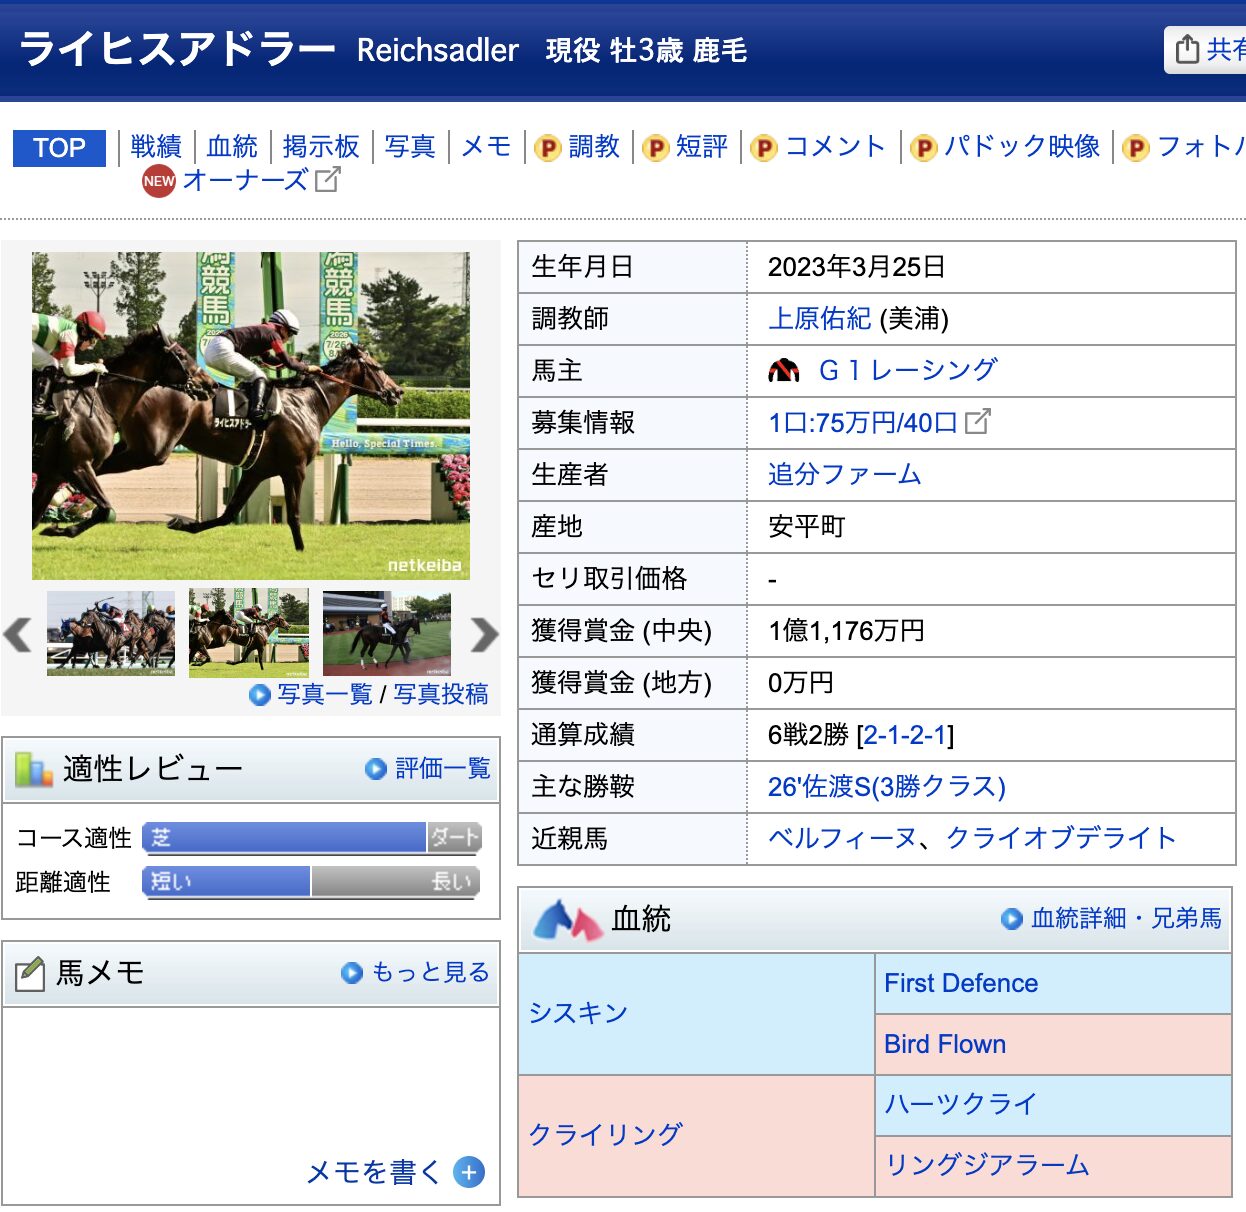The image size is (1246, 1212).
Task: Open the 26'佐渡S(3勝クラス) link
Action: (887, 786)
